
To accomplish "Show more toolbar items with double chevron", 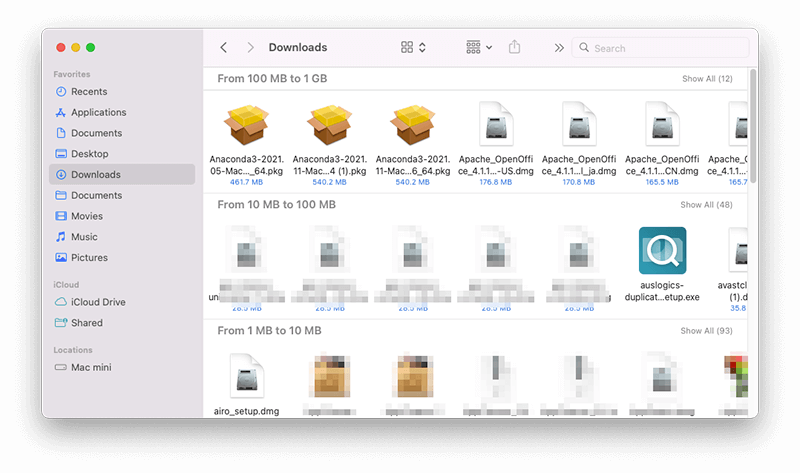I will [559, 48].
